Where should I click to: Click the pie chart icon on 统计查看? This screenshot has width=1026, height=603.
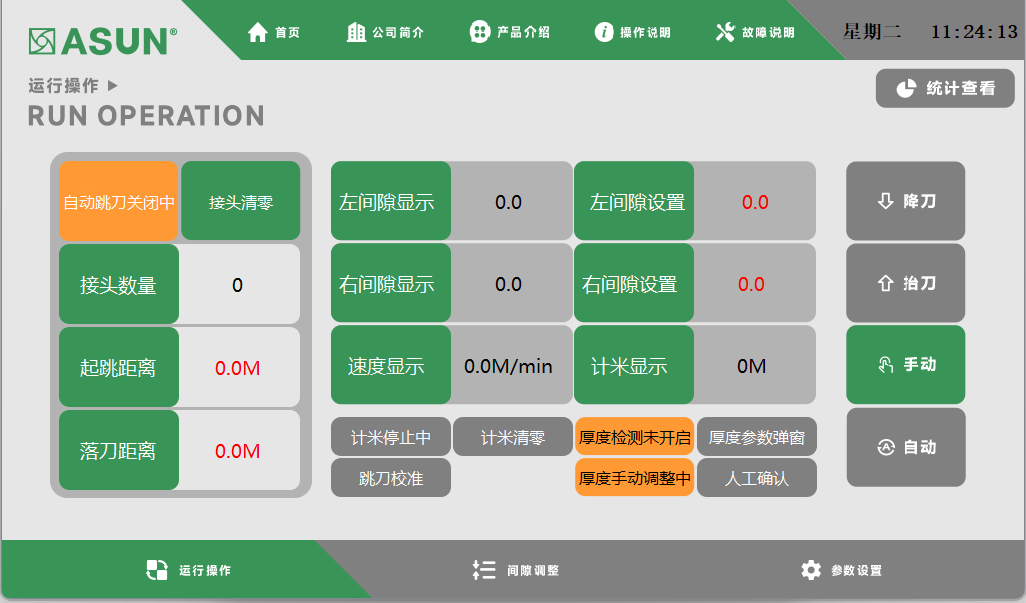pos(906,88)
